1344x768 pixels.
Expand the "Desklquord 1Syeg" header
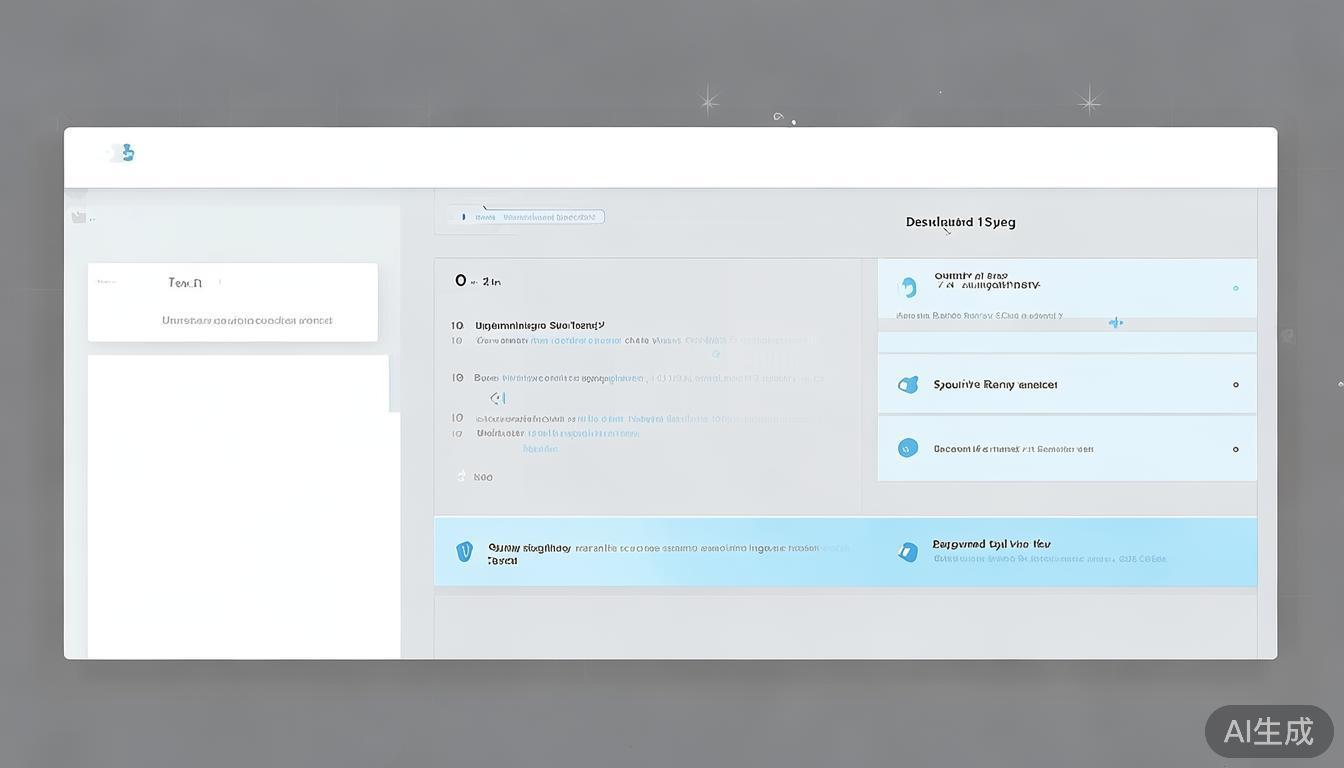[x=960, y=222]
